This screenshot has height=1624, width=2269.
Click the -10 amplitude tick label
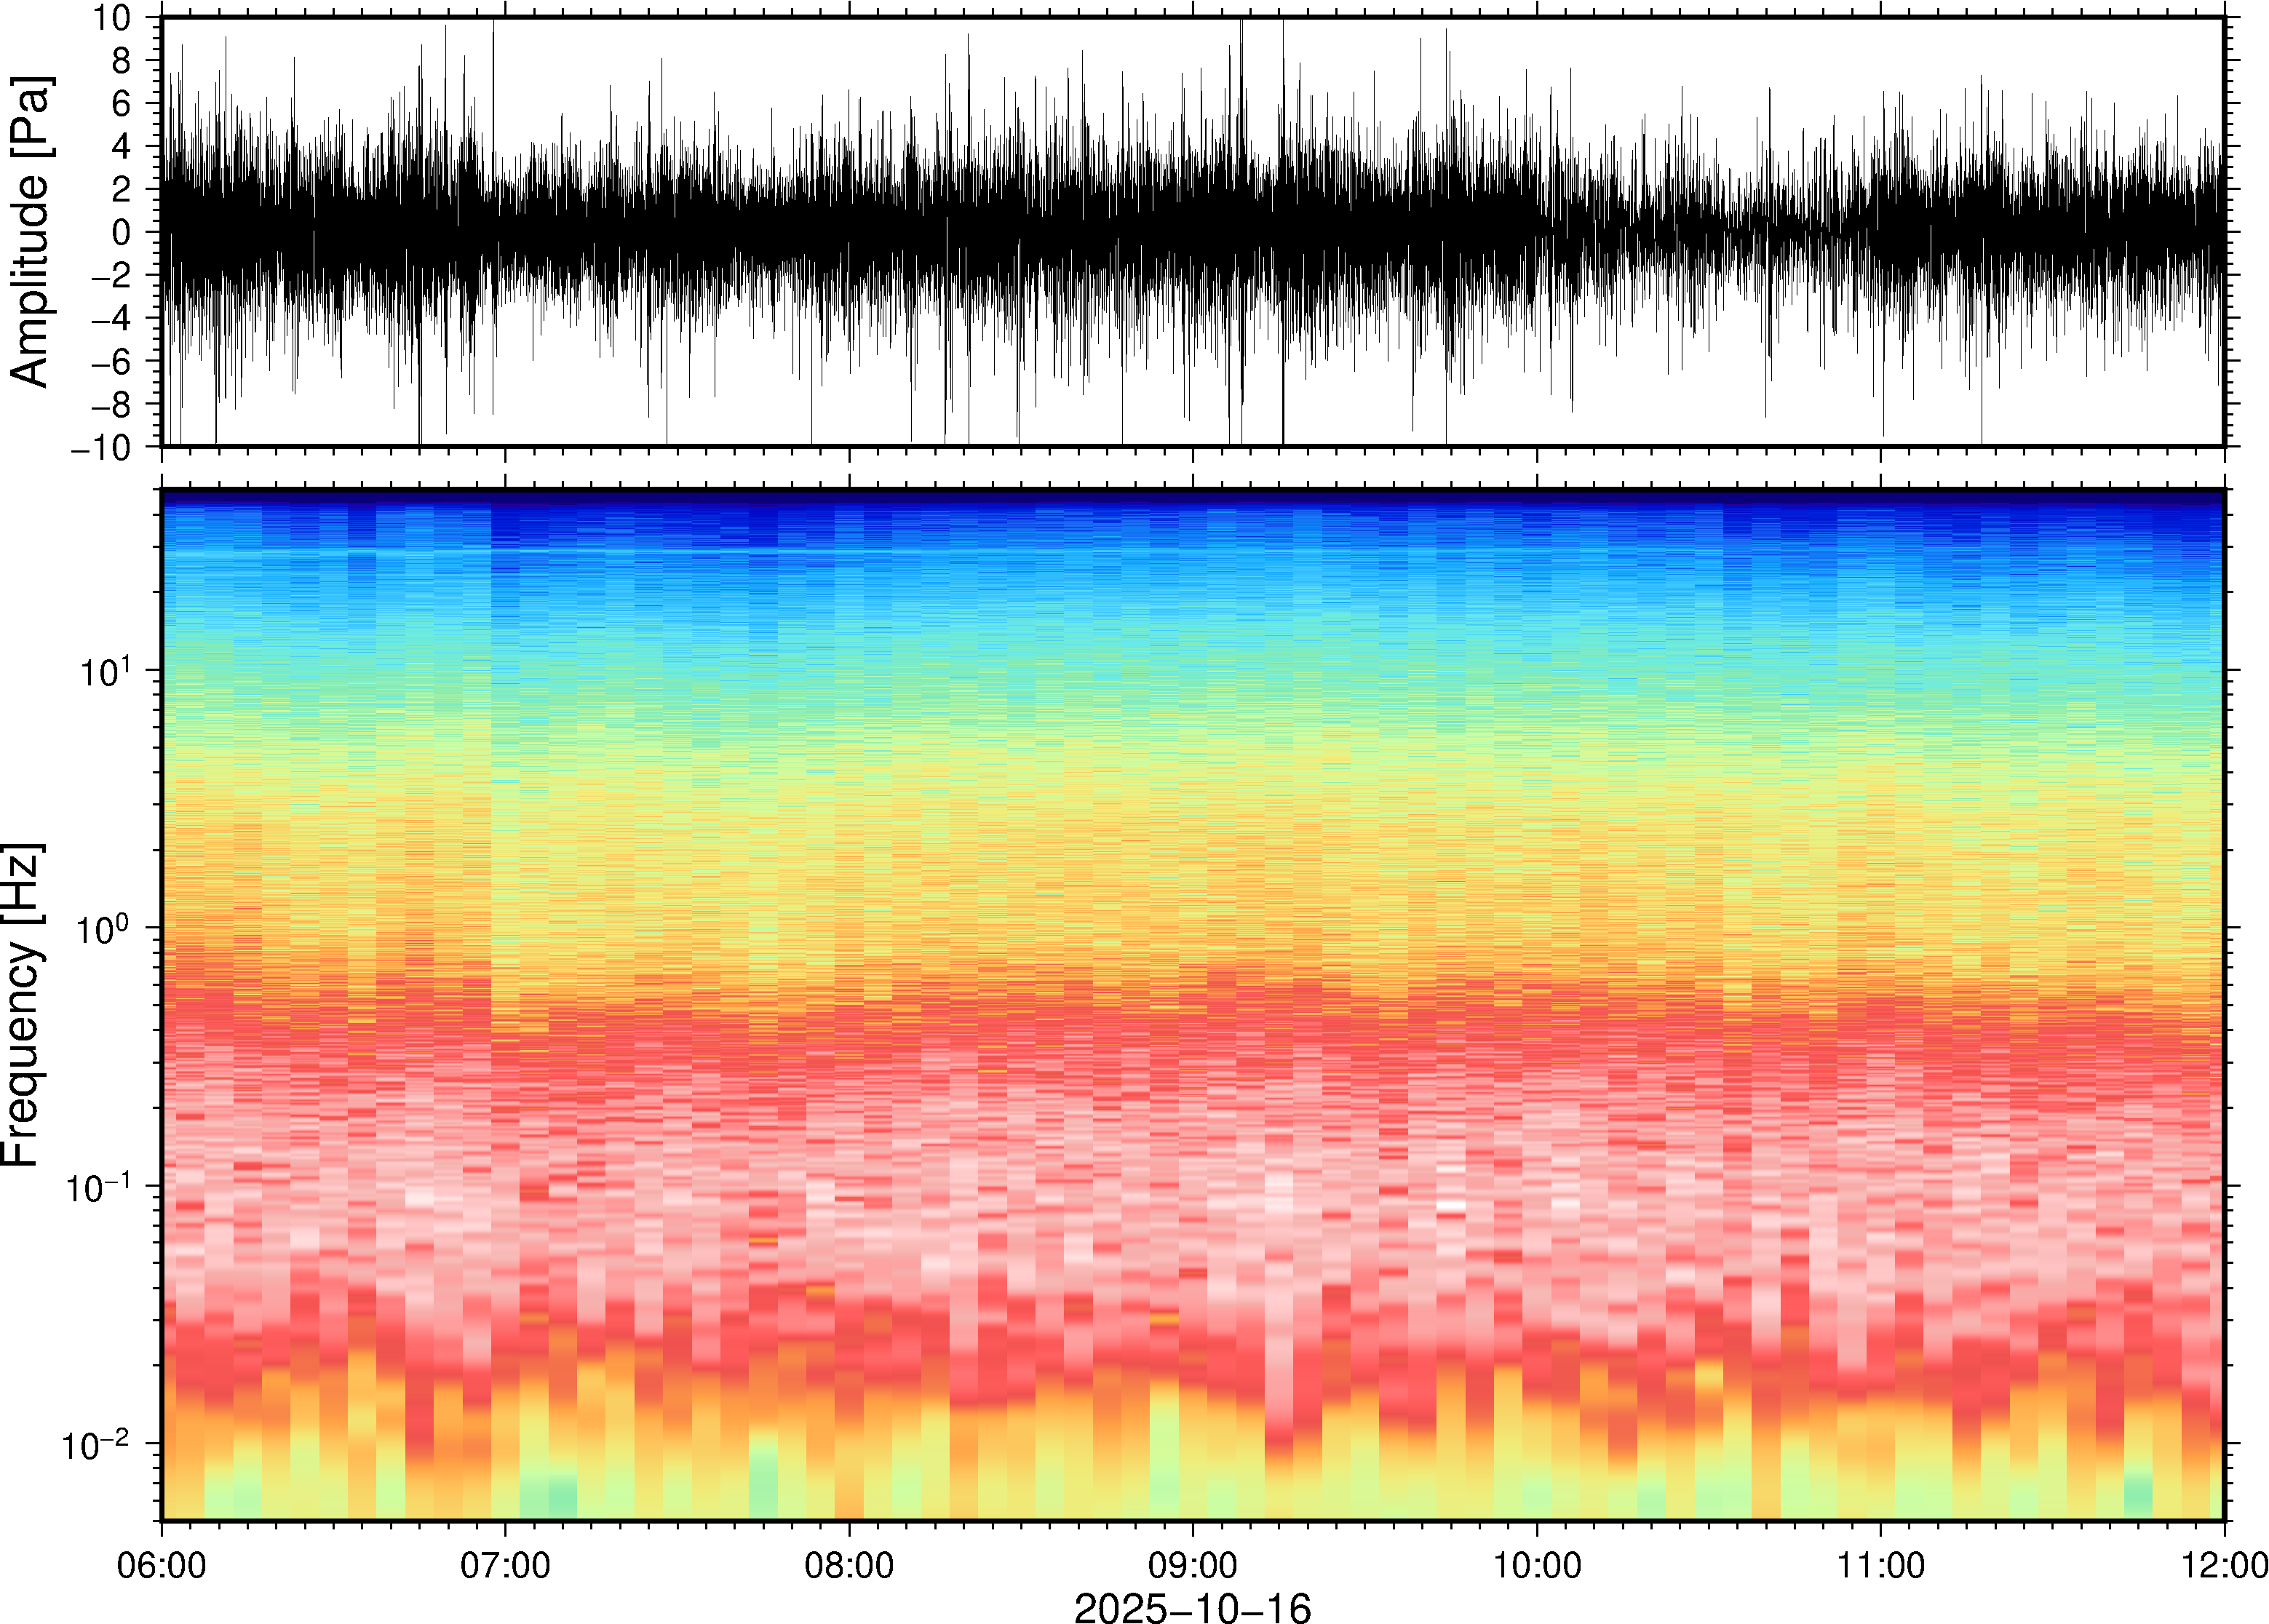point(101,447)
